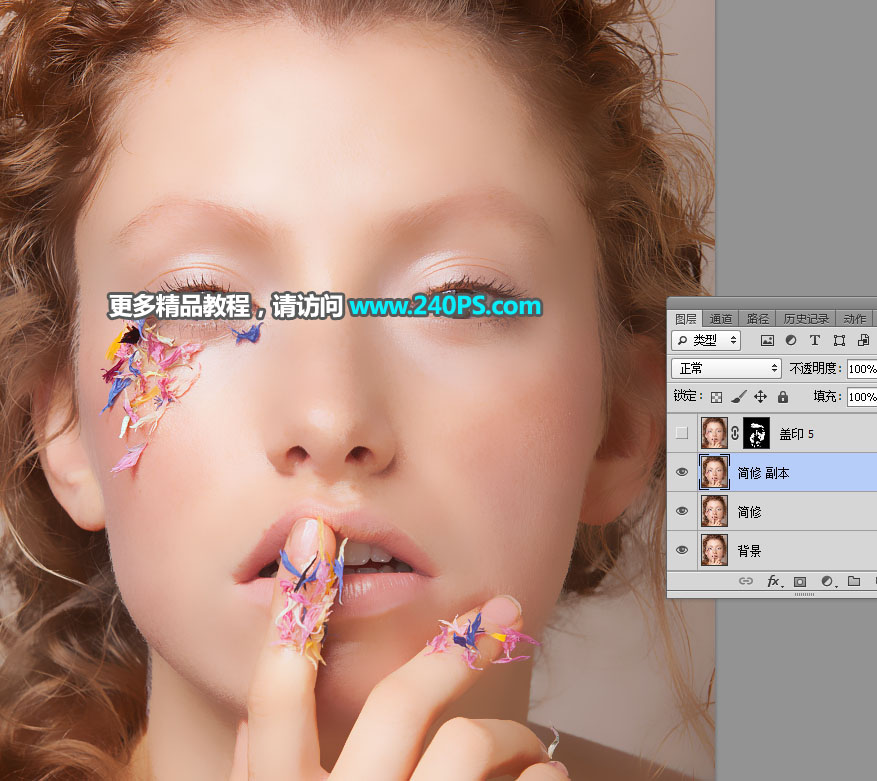The width and height of the screenshot is (877, 781).
Task: Lock all padlock icon
Action: pos(782,397)
